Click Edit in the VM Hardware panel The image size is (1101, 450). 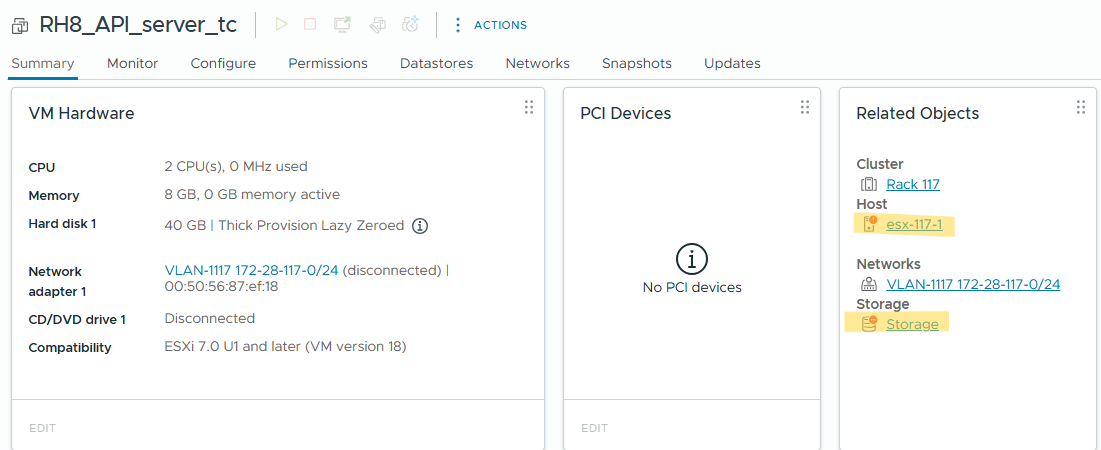point(42,428)
